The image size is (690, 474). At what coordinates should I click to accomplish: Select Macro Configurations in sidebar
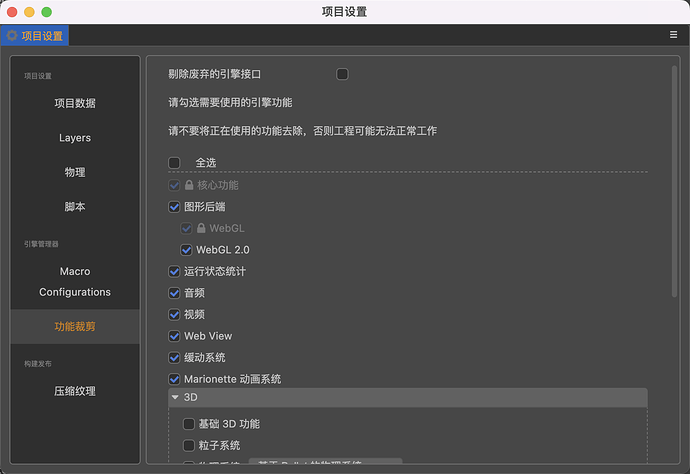pyautogui.click(x=75, y=282)
